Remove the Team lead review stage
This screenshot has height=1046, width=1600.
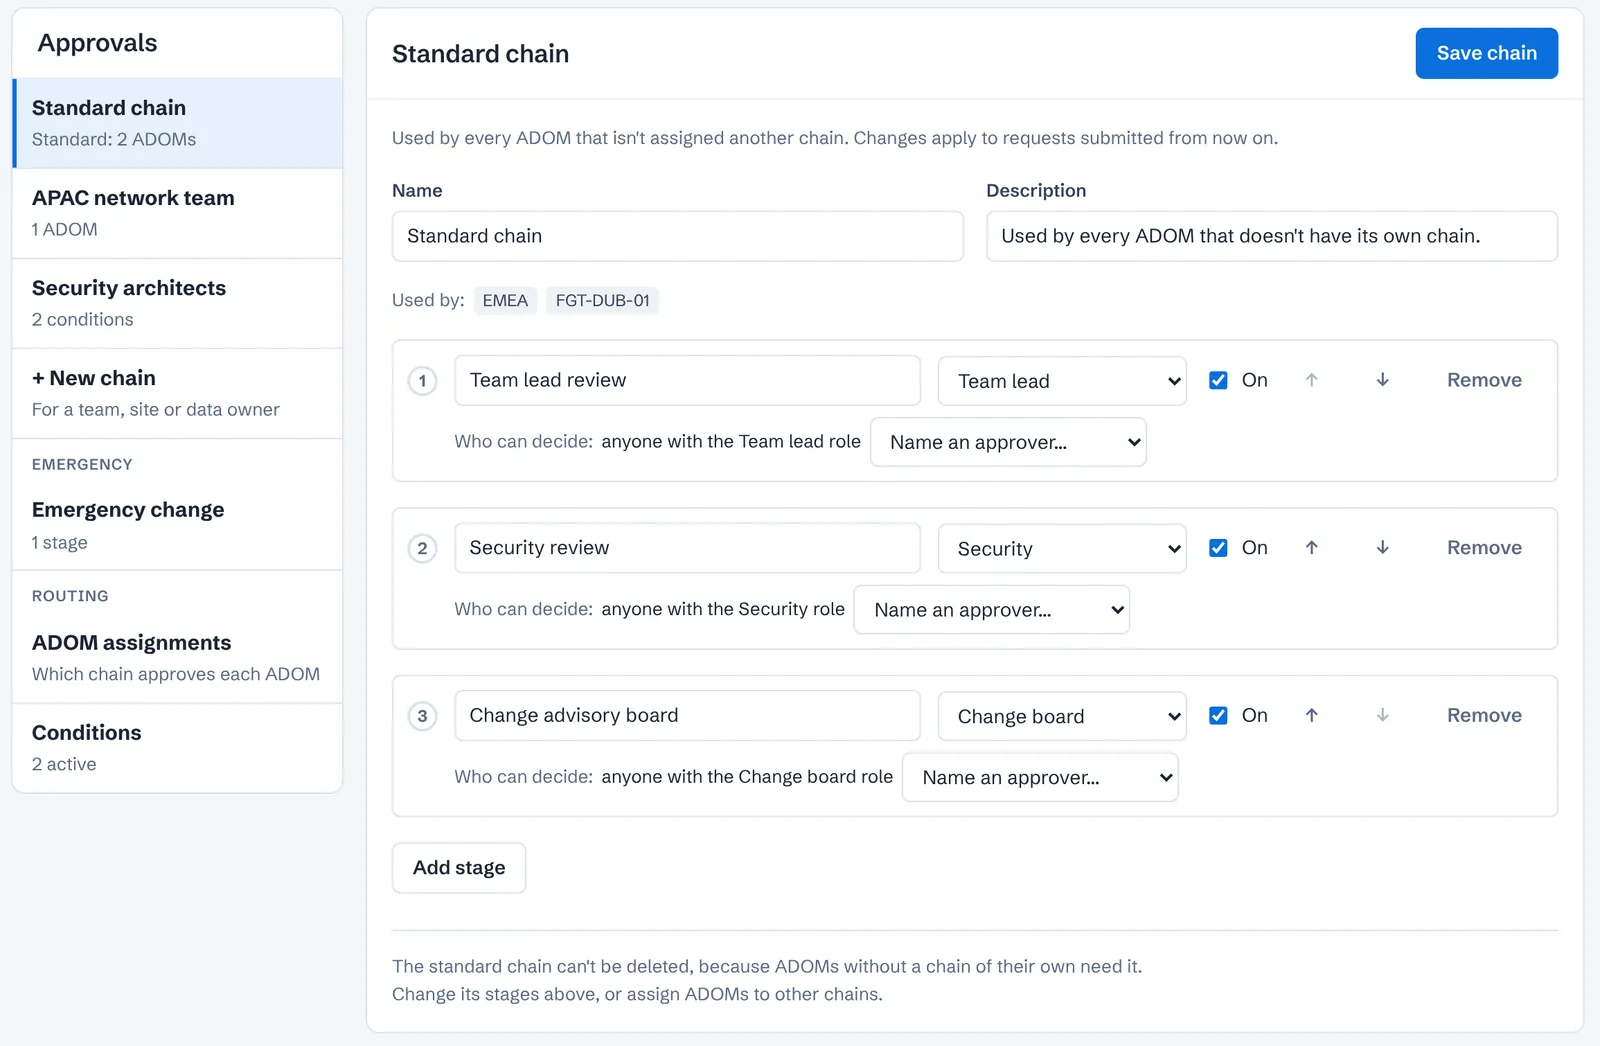tap(1484, 380)
